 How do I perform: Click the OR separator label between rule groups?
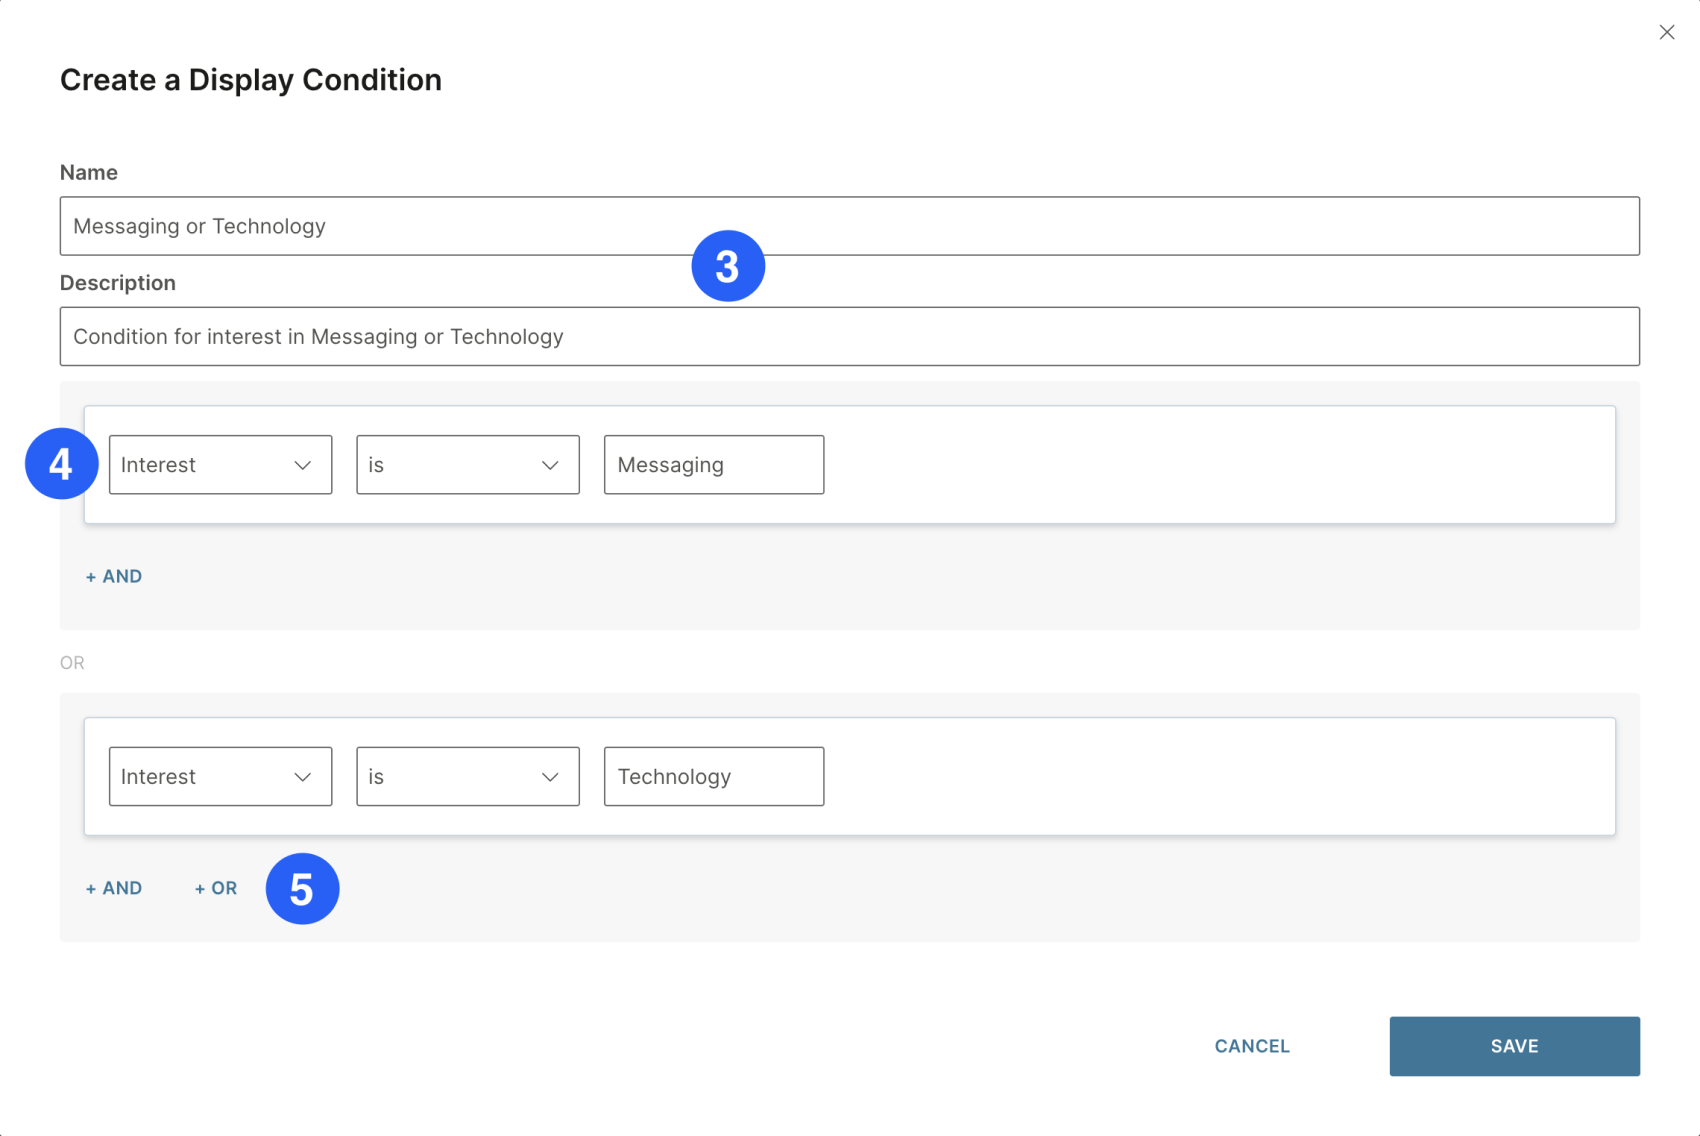tap(72, 662)
